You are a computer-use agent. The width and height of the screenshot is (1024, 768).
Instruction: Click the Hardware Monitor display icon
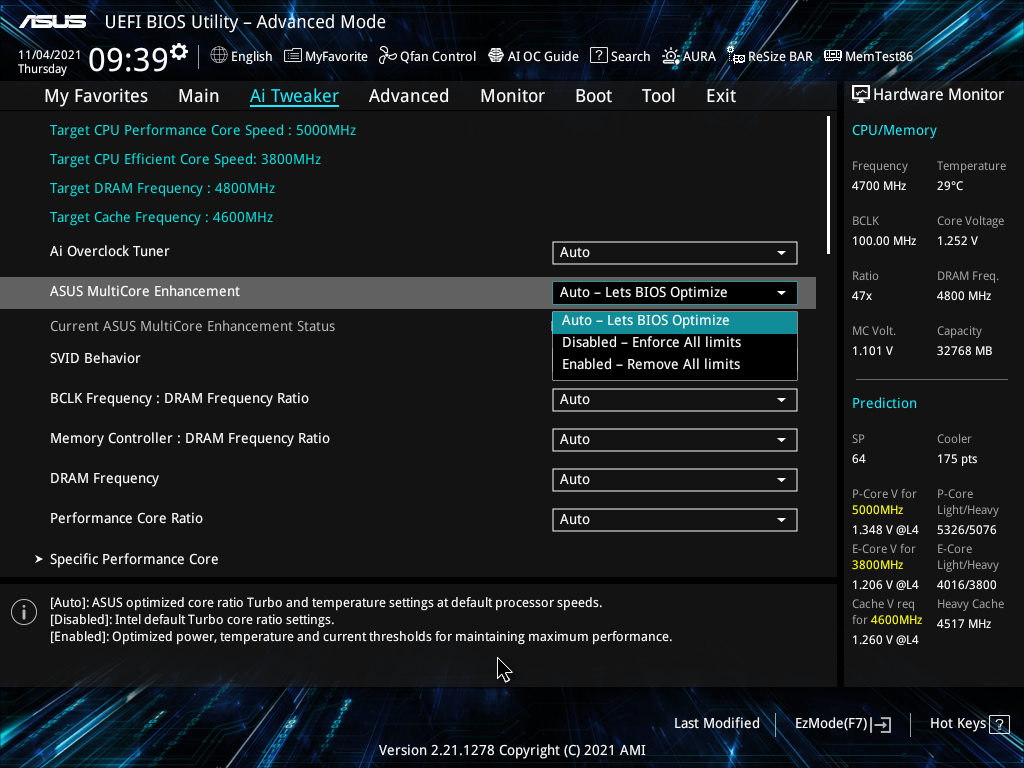861,95
